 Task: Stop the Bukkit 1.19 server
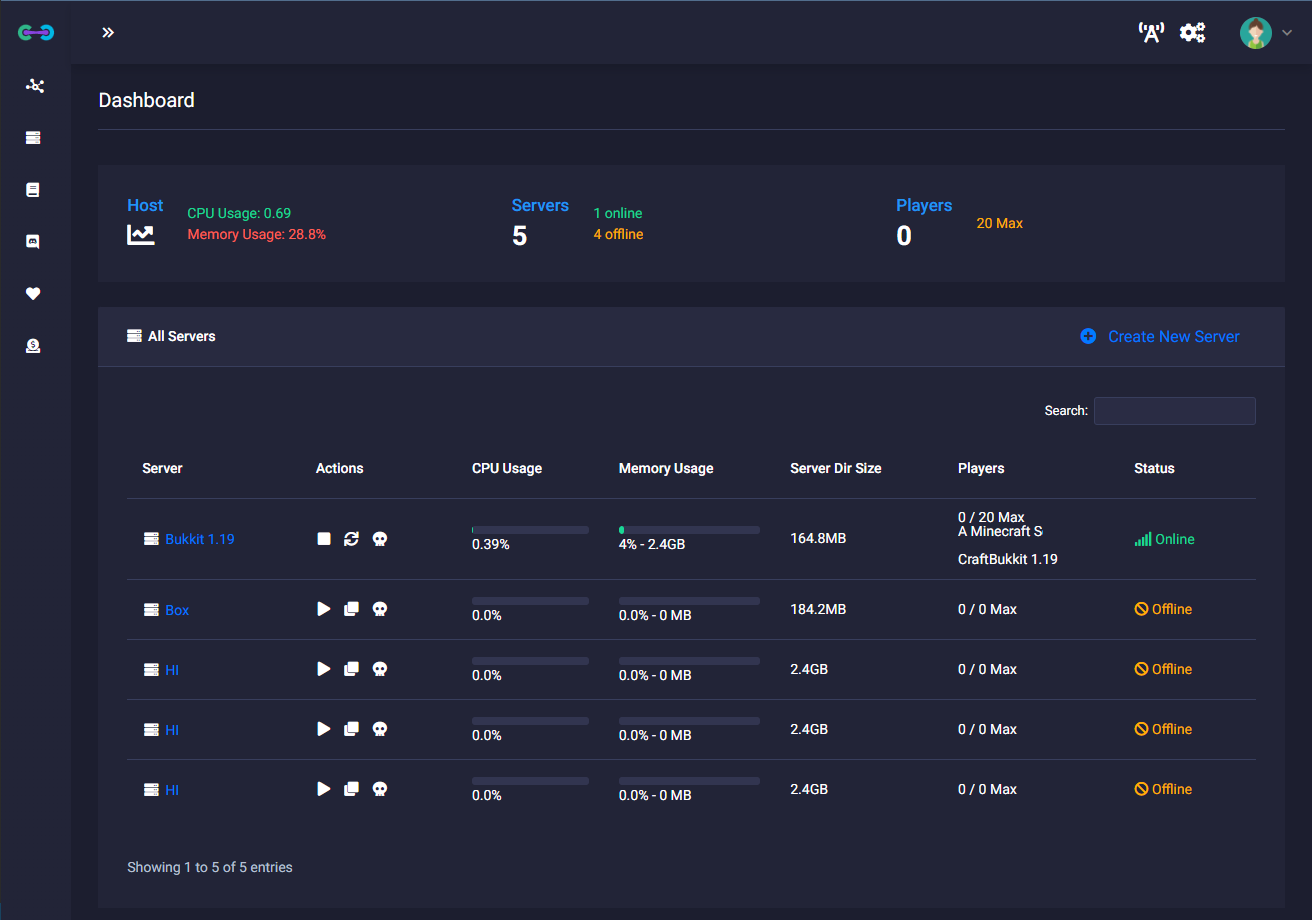(x=324, y=539)
